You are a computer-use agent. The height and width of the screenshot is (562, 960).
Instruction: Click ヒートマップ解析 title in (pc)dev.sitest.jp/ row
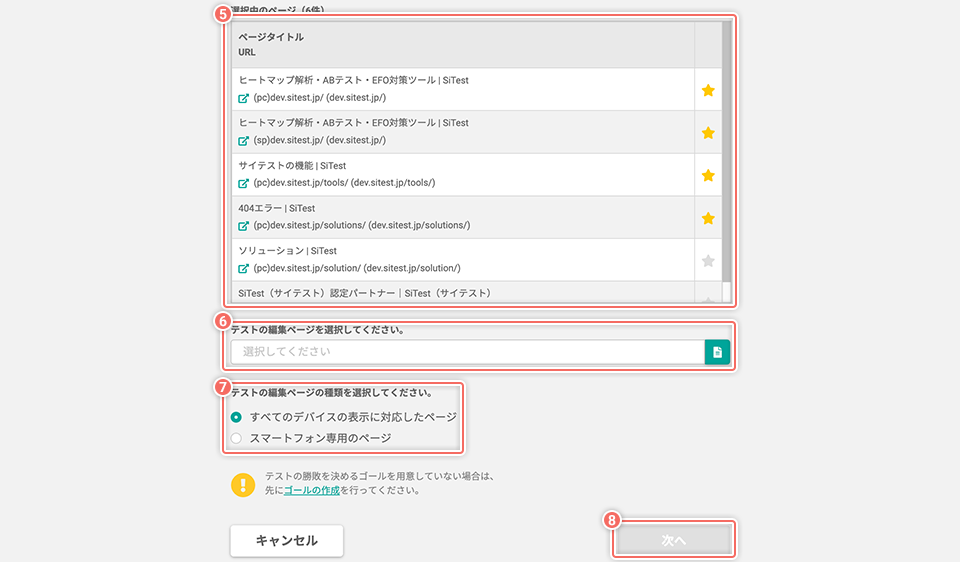point(353,80)
